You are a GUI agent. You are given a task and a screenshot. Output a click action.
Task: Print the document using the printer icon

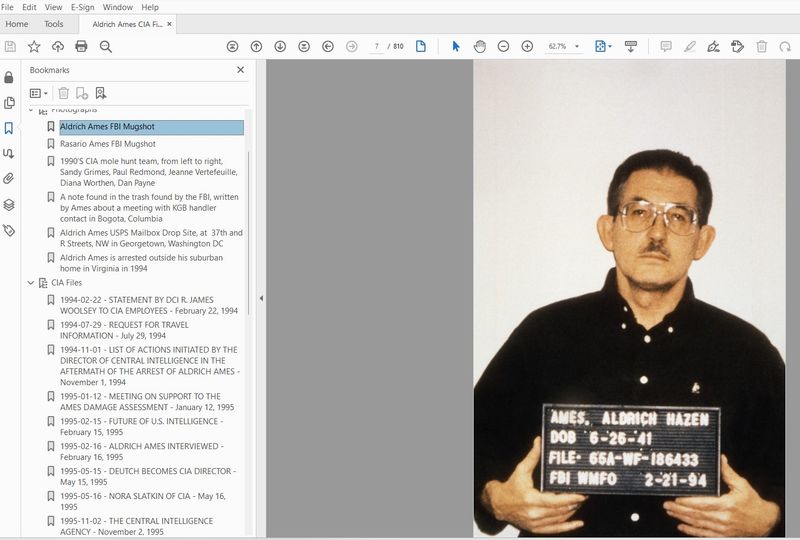pos(81,46)
